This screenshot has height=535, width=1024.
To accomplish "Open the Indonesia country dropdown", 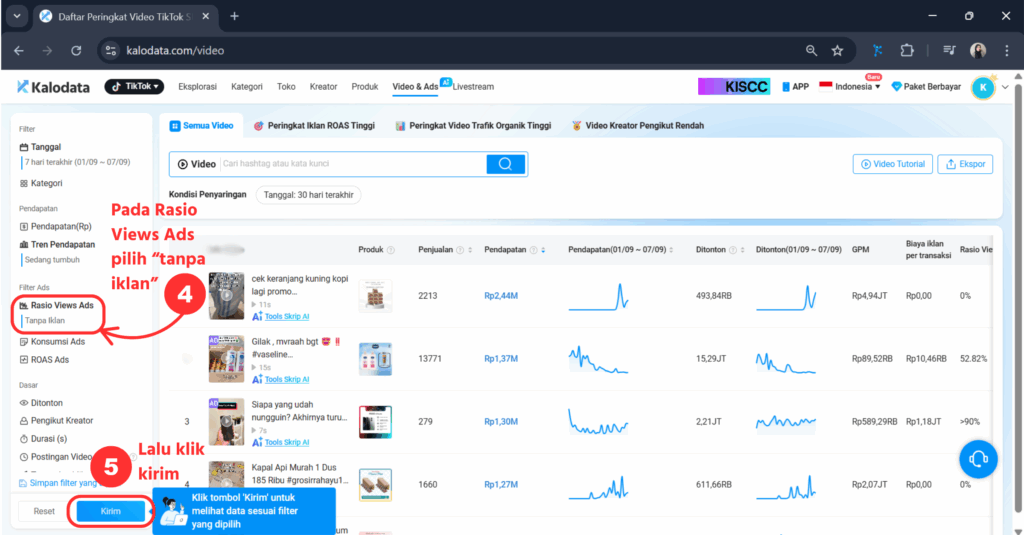I will pyautogui.click(x=850, y=86).
